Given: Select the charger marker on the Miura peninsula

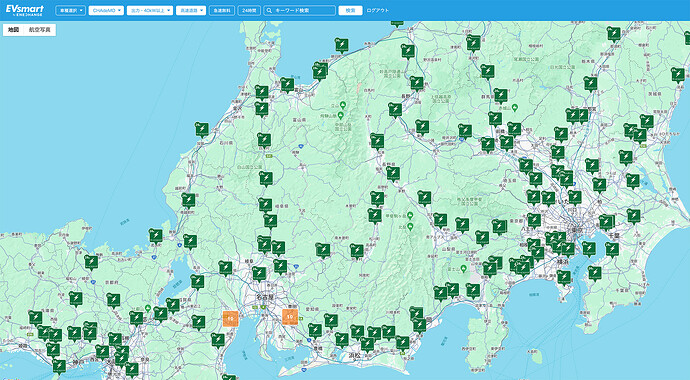Looking at the screenshot, I should [564, 277].
